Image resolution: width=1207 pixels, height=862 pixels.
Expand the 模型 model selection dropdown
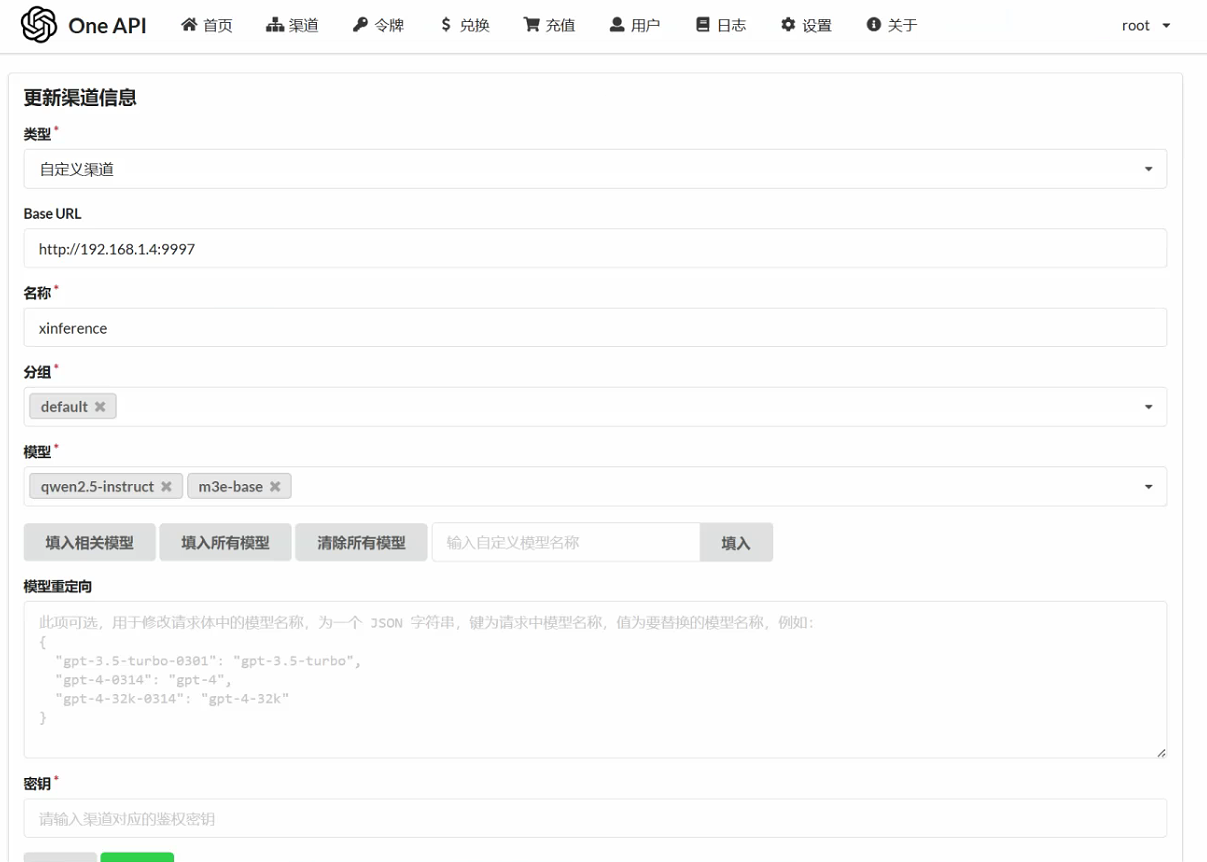point(1148,487)
